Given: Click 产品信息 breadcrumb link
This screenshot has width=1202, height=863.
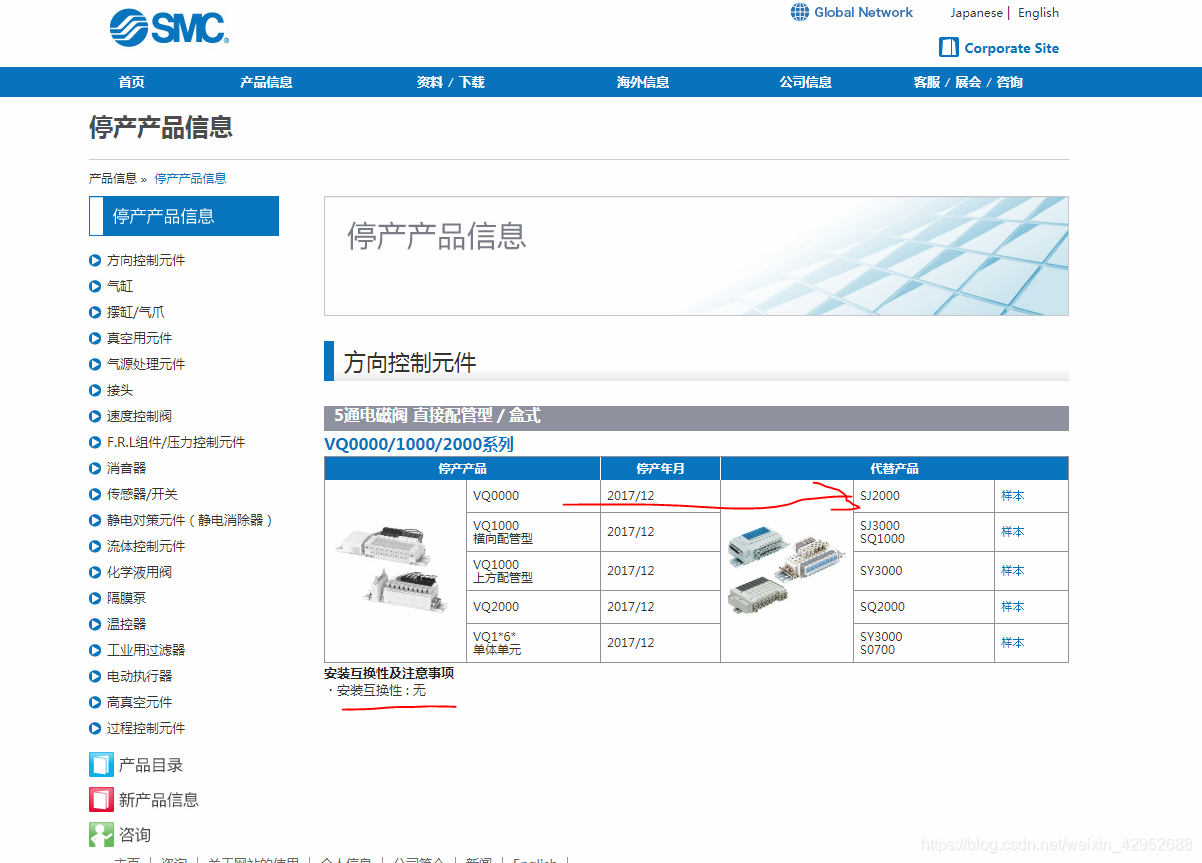Looking at the screenshot, I should [x=113, y=178].
